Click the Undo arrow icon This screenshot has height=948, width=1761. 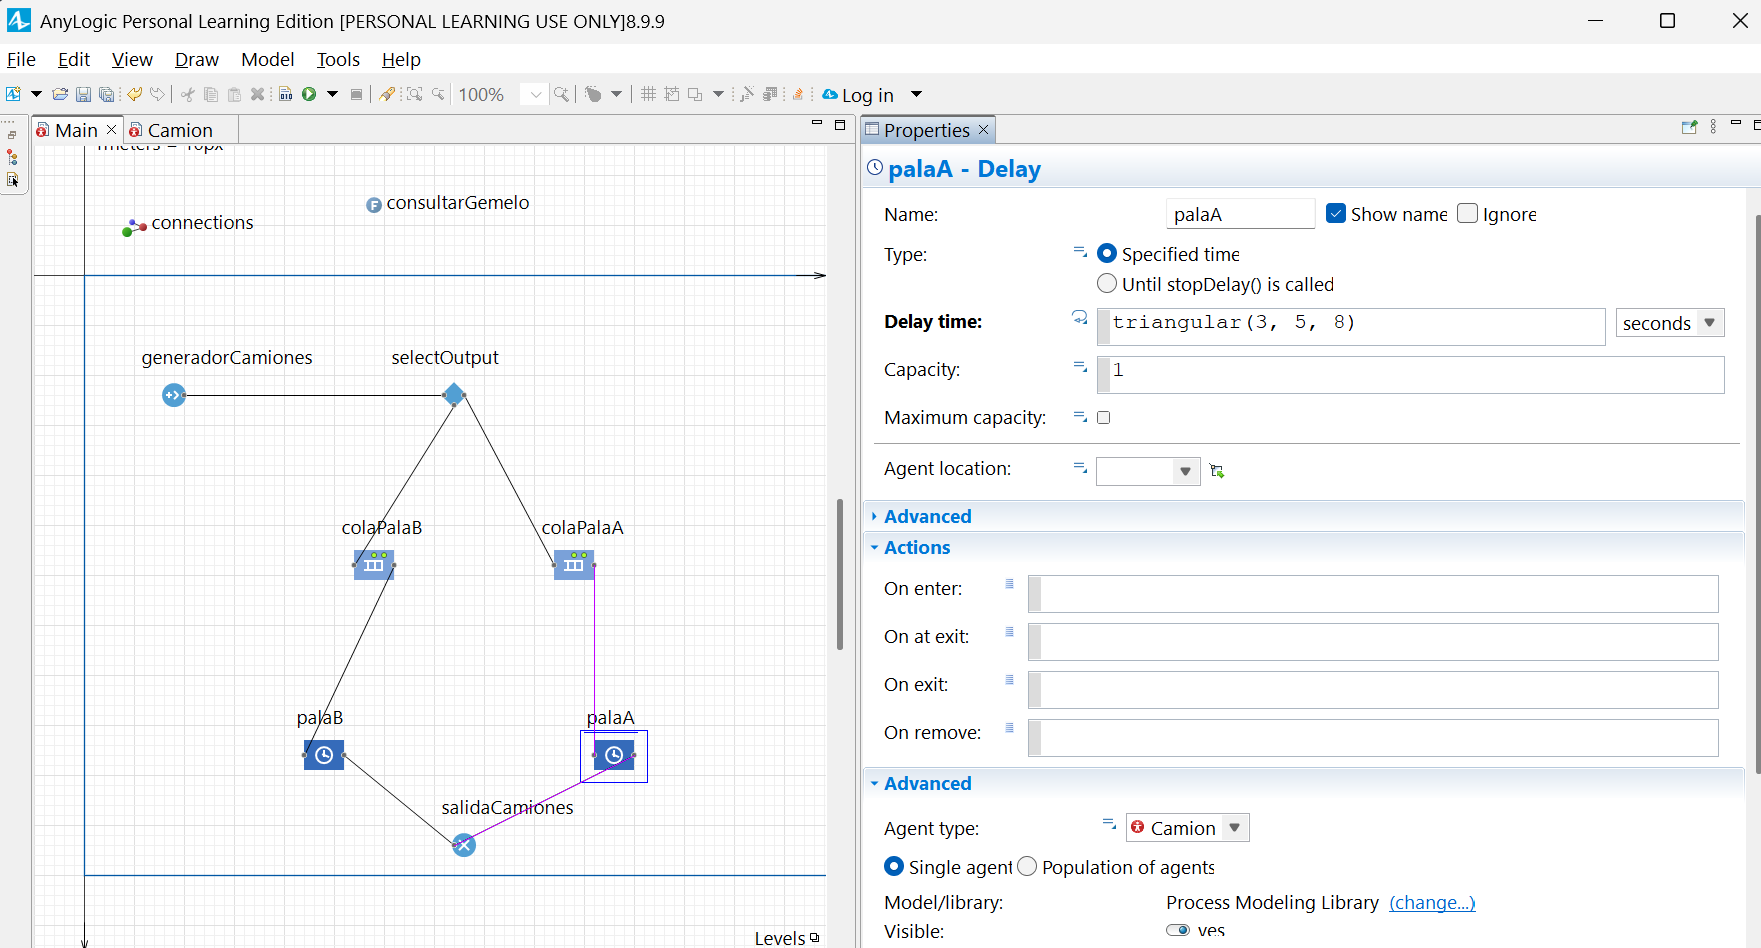pos(134,94)
